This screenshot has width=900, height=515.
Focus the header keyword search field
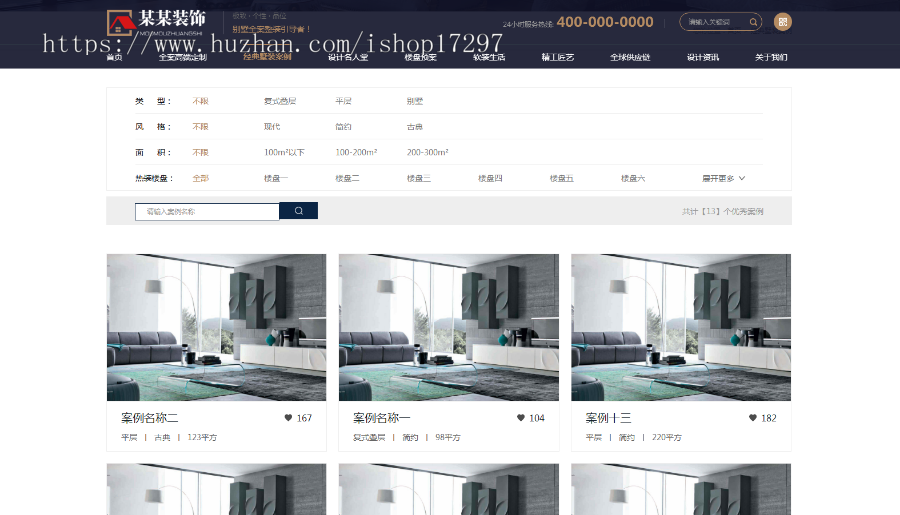click(x=715, y=22)
